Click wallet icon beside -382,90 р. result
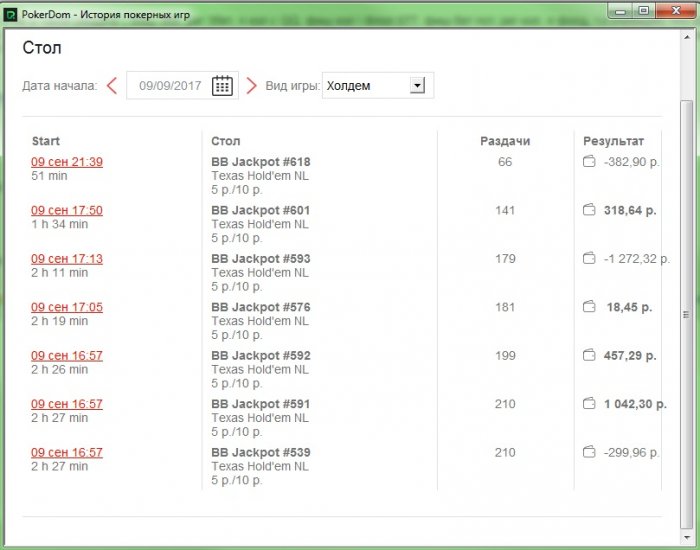This screenshot has width=700, height=550. pyautogui.click(x=589, y=161)
